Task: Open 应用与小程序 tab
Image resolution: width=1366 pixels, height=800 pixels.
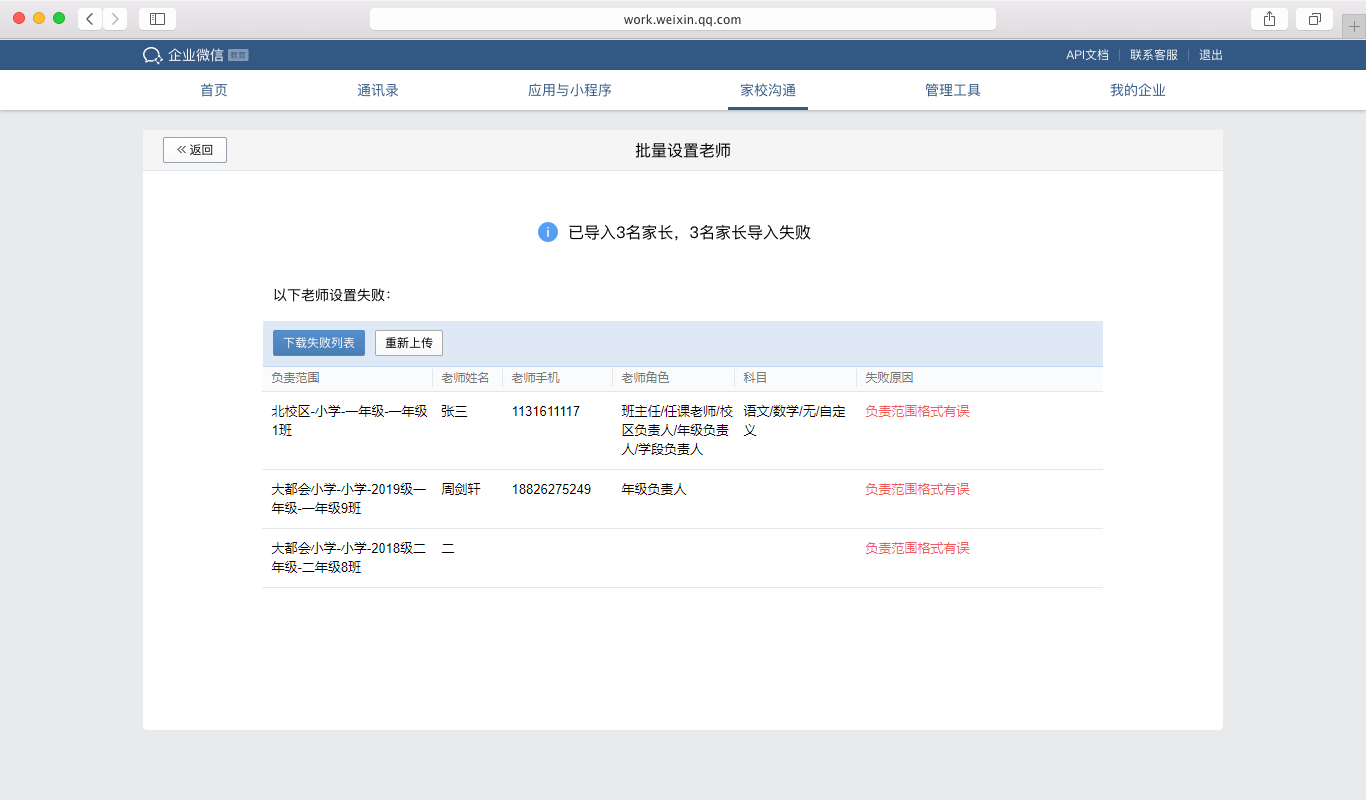Action: pyautogui.click(x=570, y=90)
